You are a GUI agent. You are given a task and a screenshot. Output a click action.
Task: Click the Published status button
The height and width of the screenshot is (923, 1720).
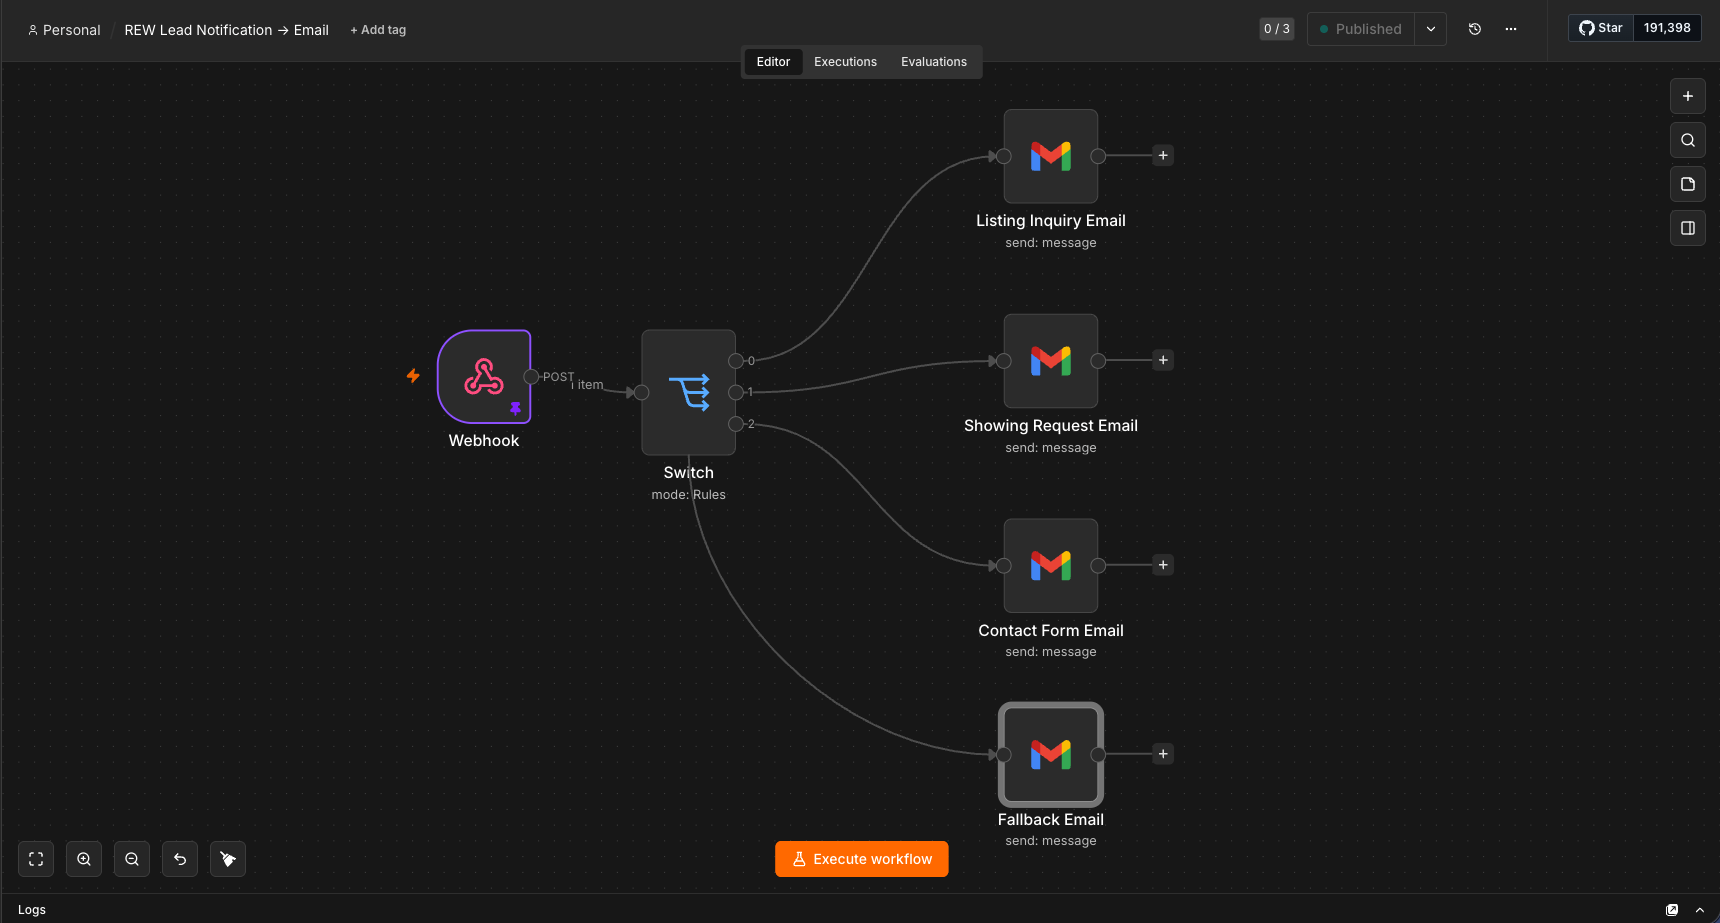click(1361, 29)
